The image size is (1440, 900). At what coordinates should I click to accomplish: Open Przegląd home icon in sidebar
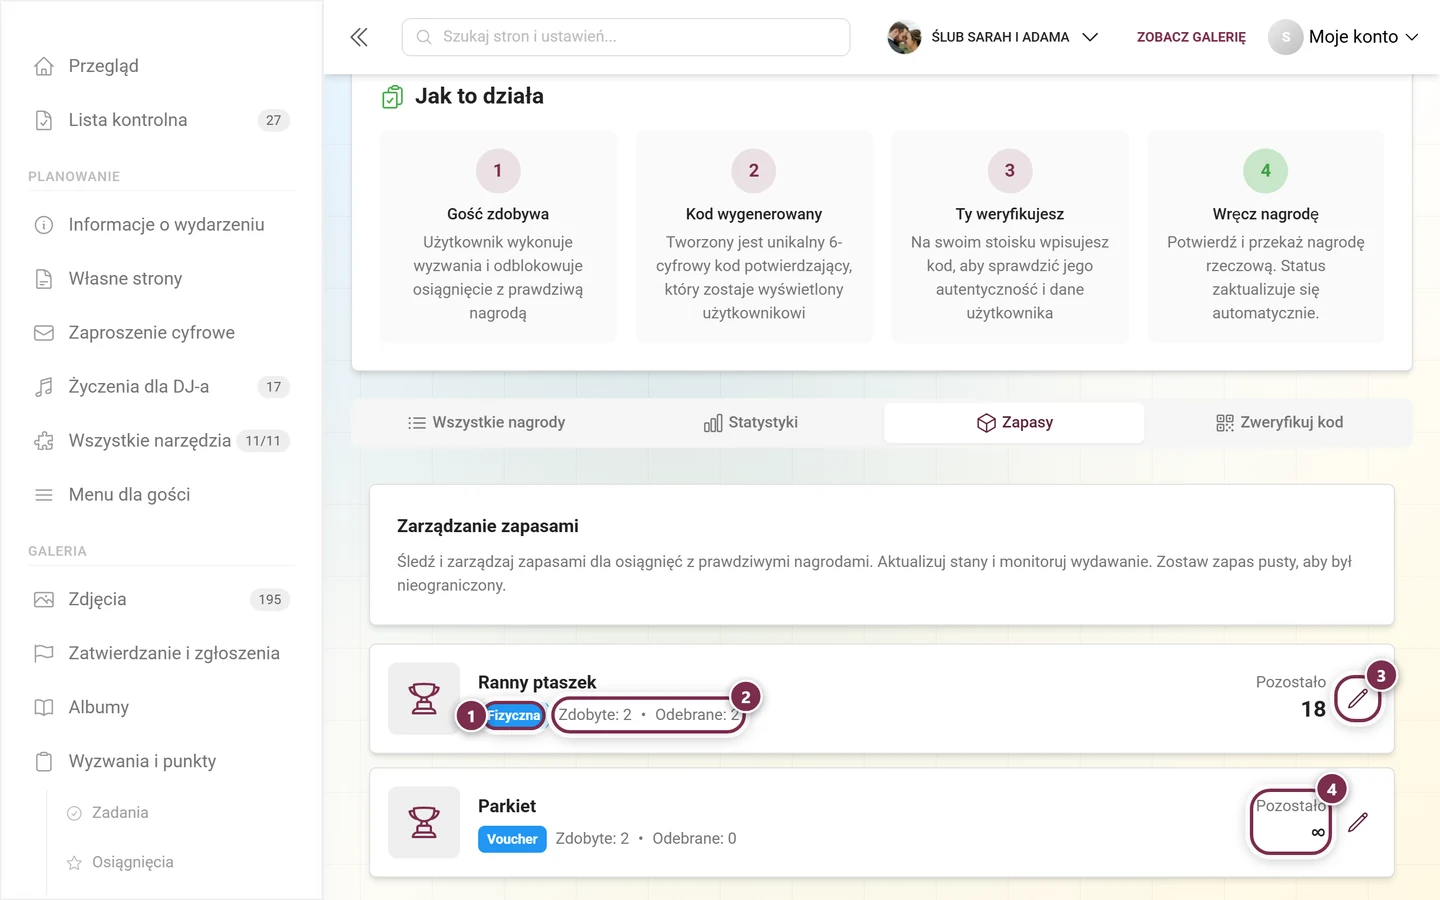click(x=44, y=66)
